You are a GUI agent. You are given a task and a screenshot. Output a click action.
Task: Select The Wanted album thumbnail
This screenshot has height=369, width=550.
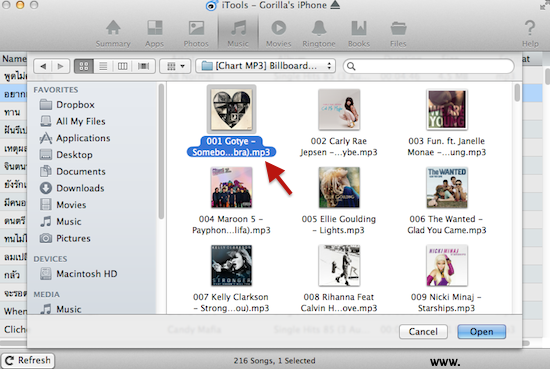coord(447,187)
